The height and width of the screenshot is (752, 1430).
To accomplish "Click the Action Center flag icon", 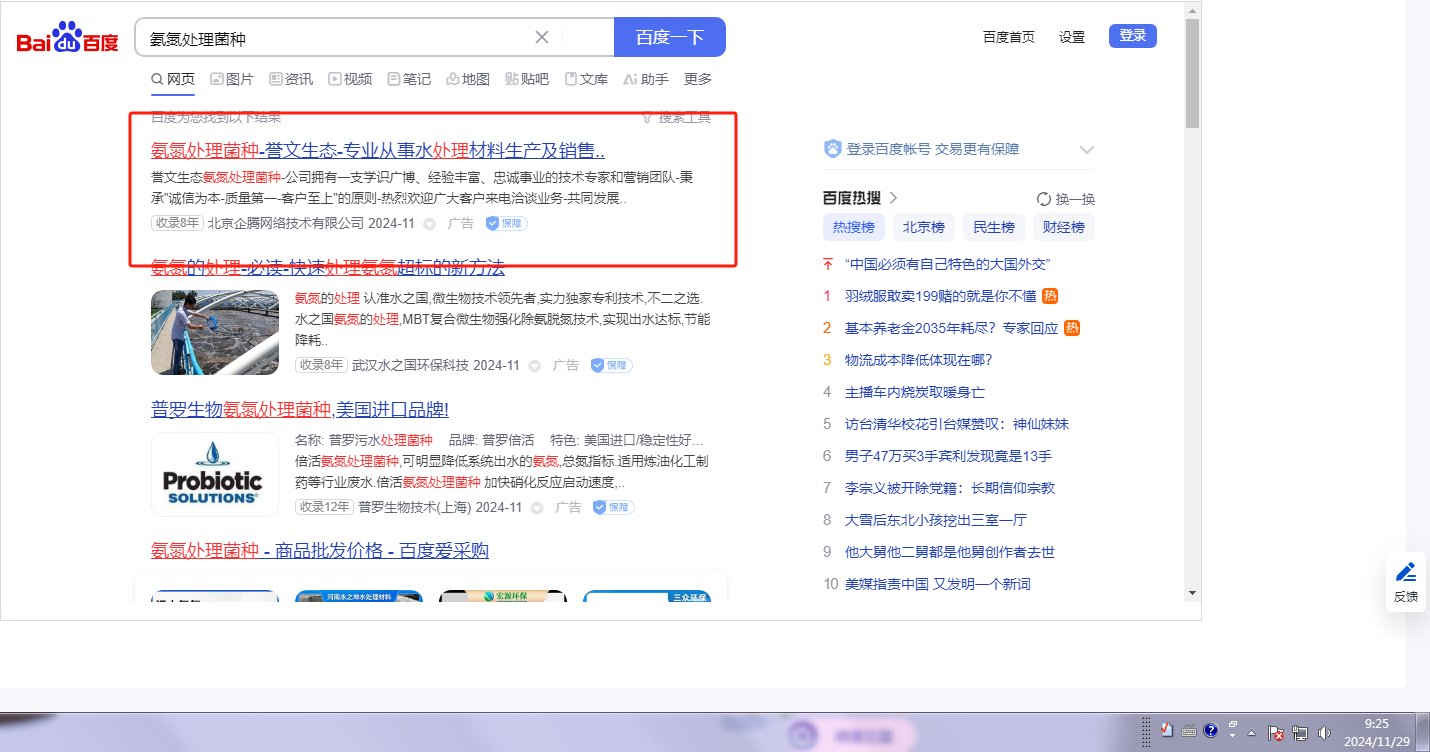I will click(1276, 732).
